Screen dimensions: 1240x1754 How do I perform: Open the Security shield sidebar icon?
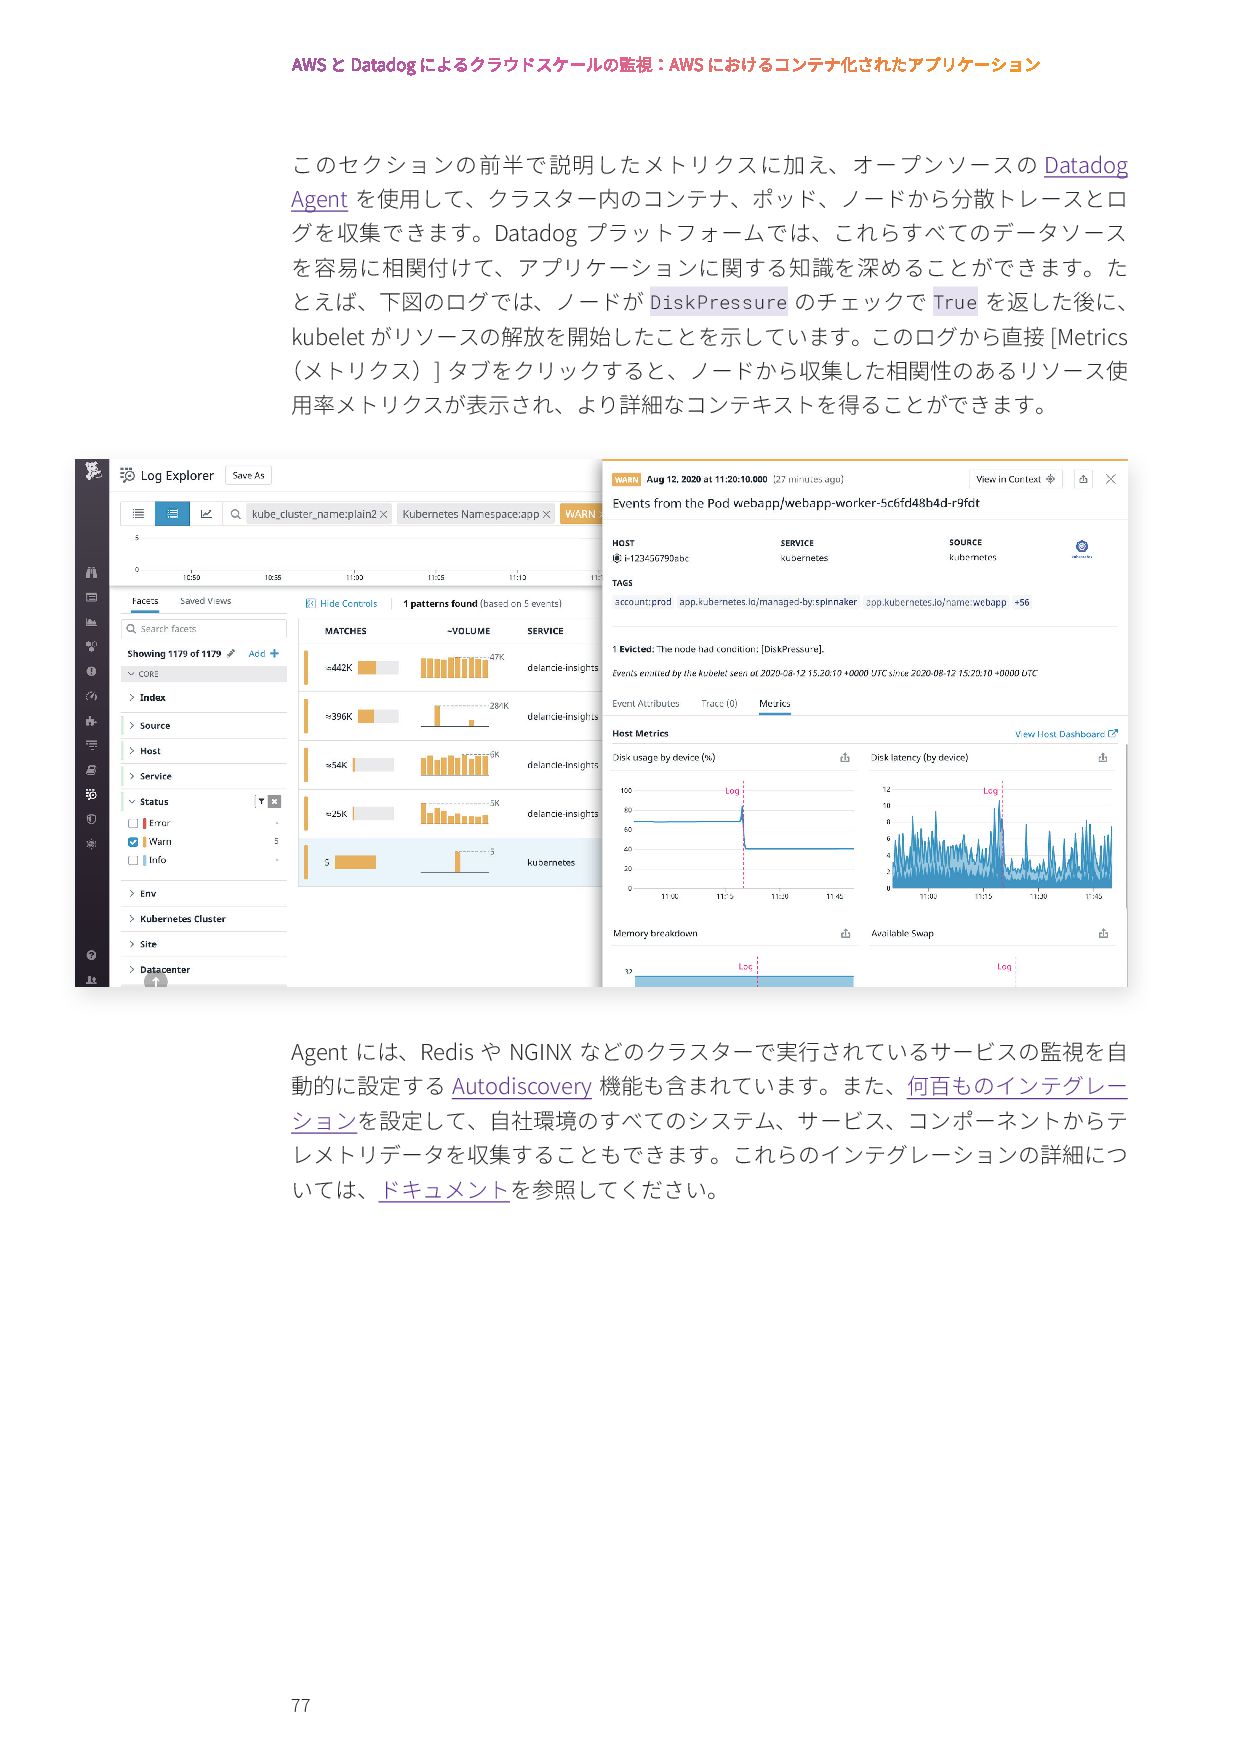(92, 819)
